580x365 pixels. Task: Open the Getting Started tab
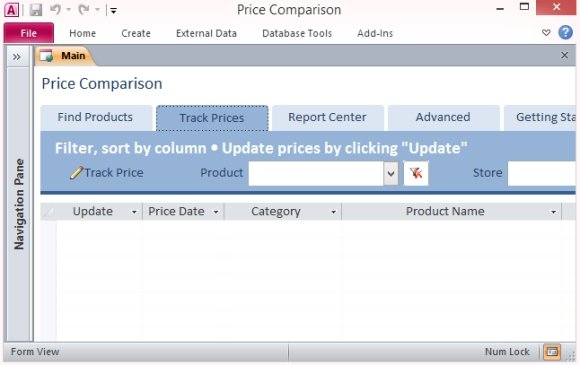[540, 118]
